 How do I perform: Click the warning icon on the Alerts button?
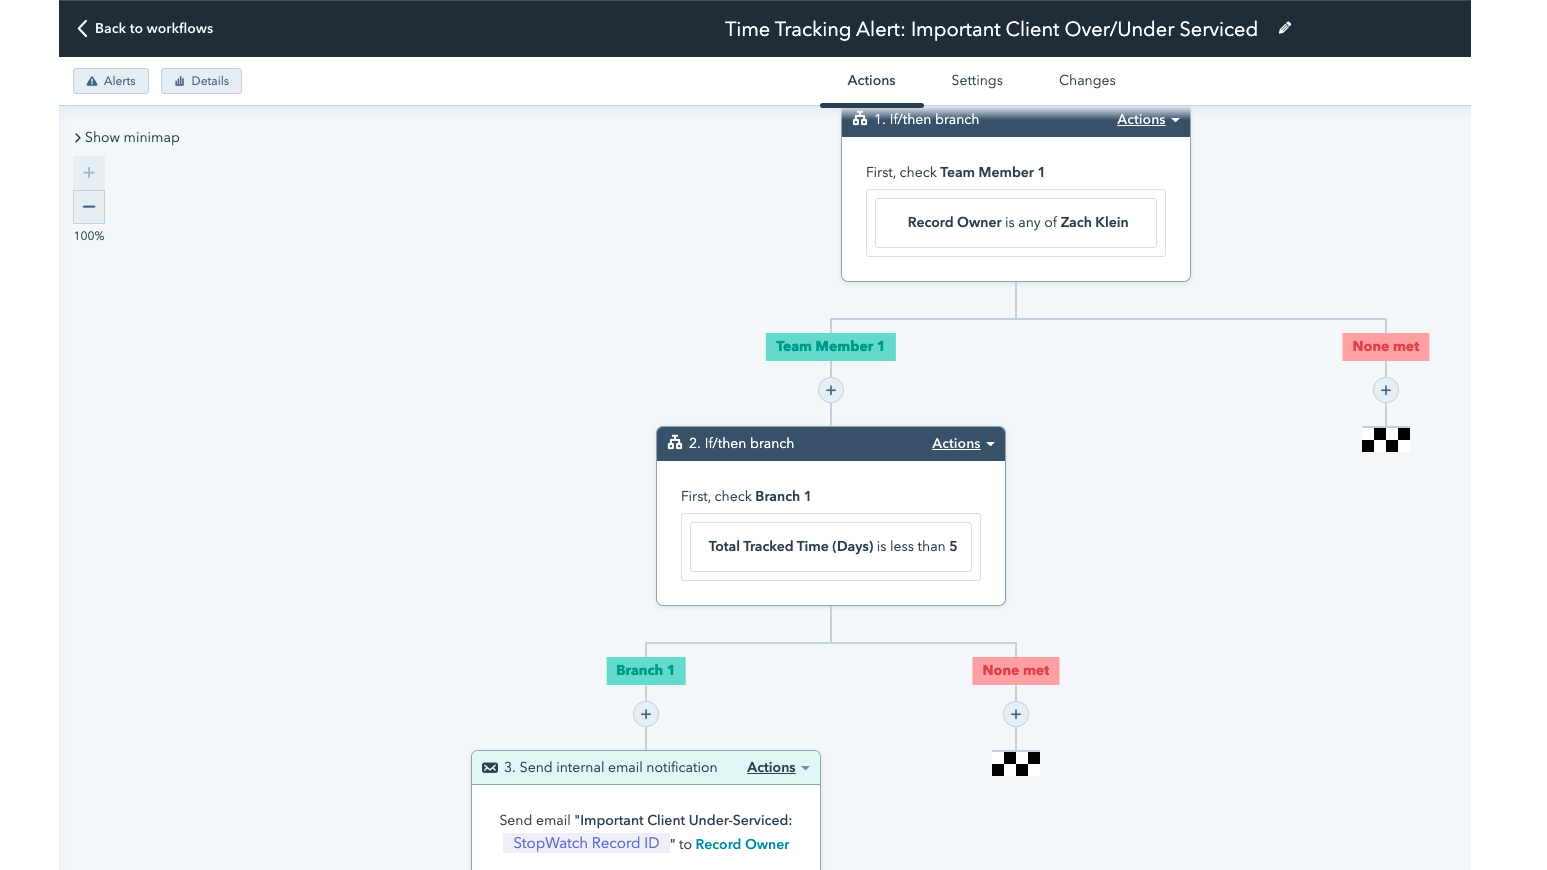(92, 80)
